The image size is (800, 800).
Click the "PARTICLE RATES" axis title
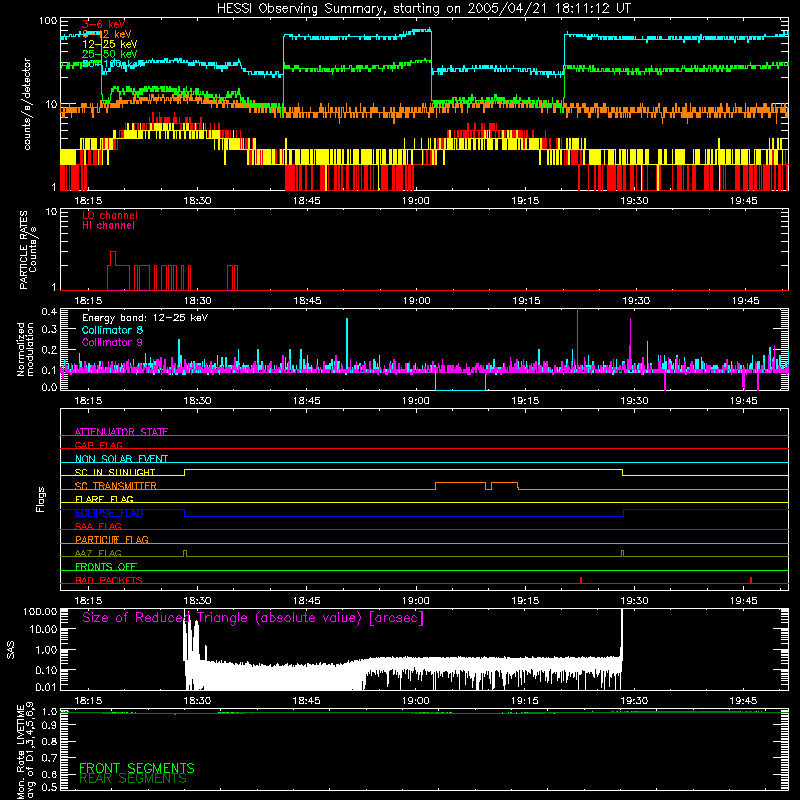tap(23, 250)
